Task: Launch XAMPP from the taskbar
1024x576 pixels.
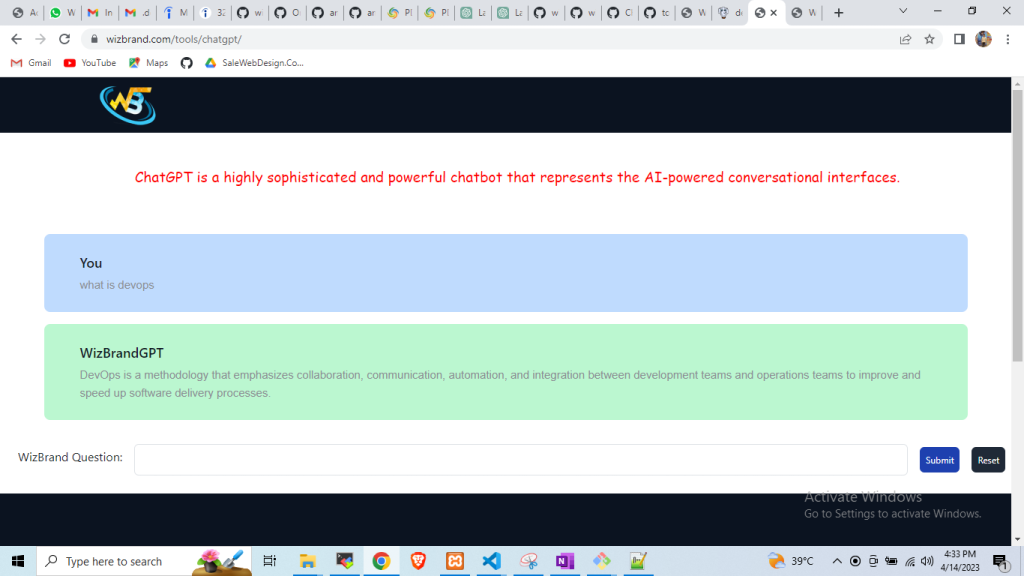Action: click(x=454, y=561)
